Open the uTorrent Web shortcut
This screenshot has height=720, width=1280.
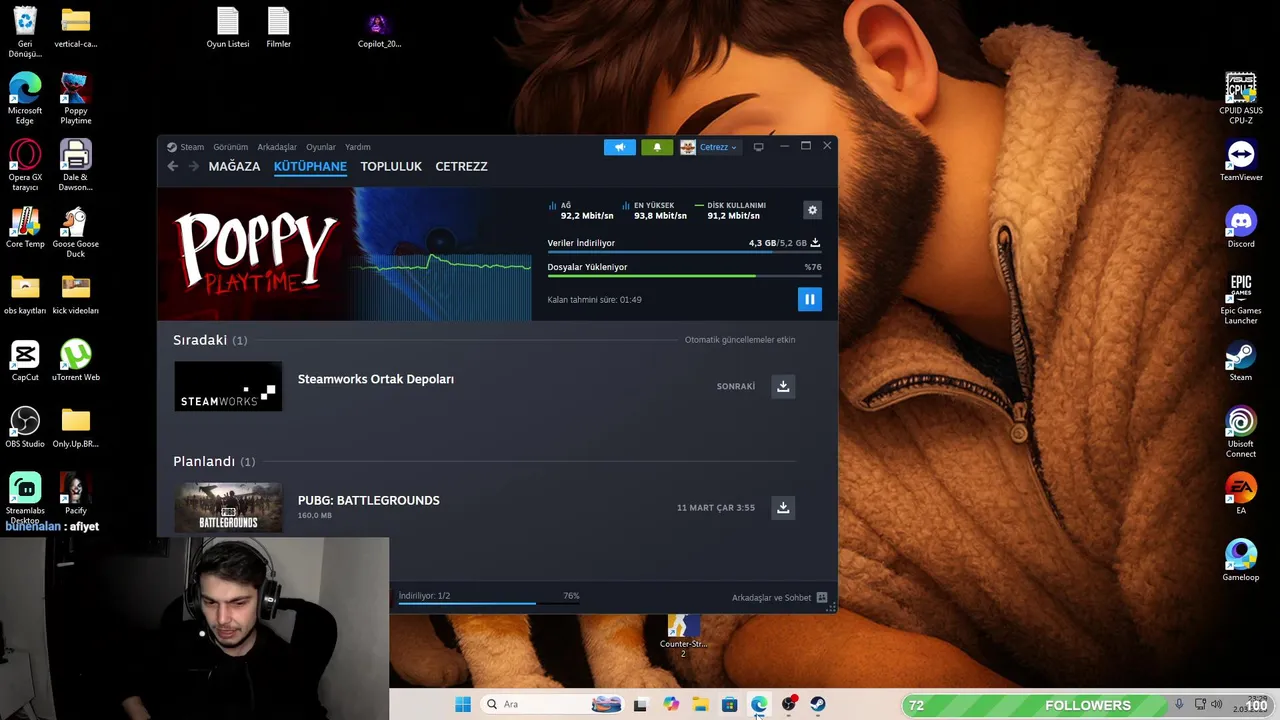coord(75,361)
